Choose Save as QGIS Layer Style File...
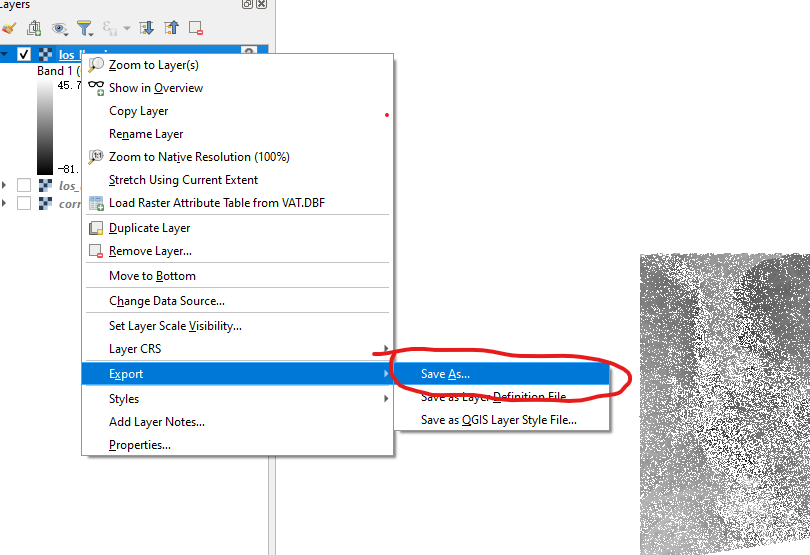The image size is (810, 555). (502, 420)
